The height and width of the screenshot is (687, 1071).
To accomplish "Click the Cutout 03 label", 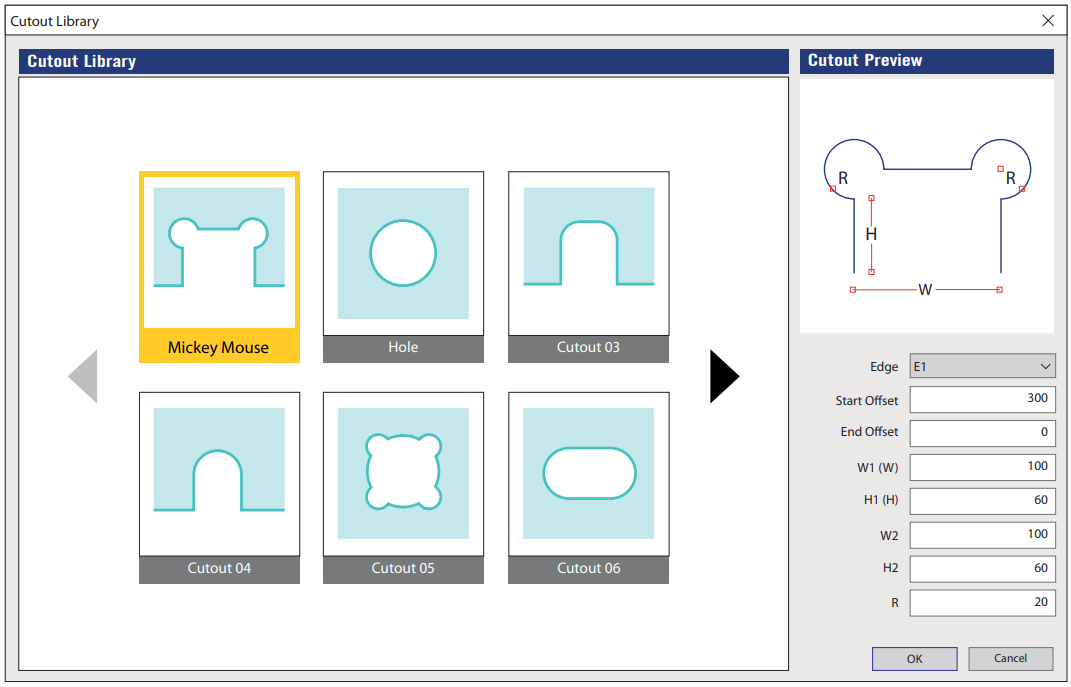I will (588, 347).
